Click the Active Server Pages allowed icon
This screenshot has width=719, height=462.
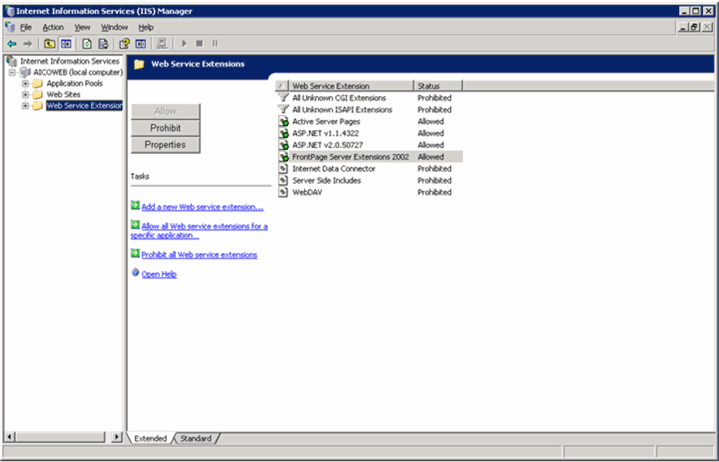pos(283,121)
